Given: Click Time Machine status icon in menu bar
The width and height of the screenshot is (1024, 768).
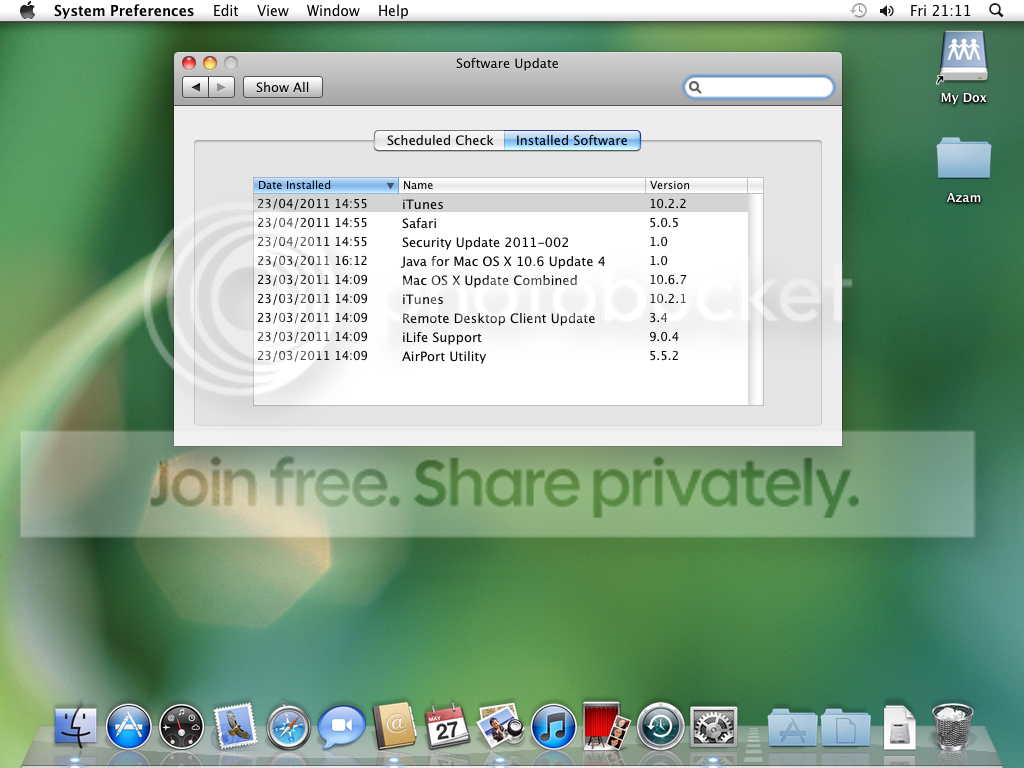Looking at the screenshot, I should tap(858, 10).
